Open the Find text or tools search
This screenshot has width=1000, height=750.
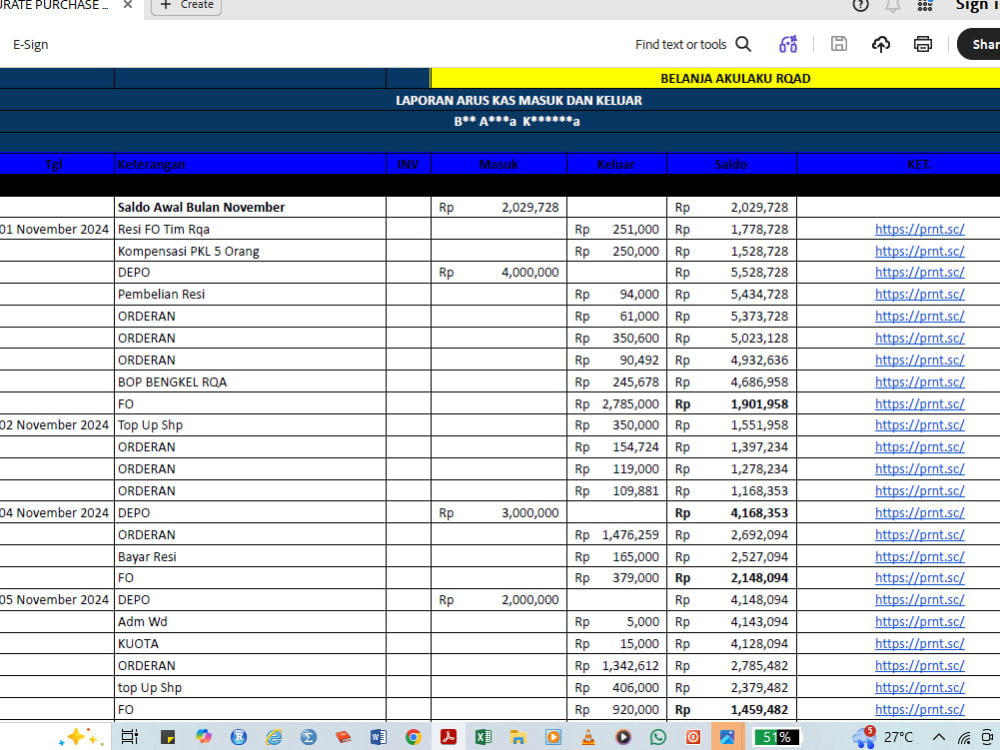point(693,45)
